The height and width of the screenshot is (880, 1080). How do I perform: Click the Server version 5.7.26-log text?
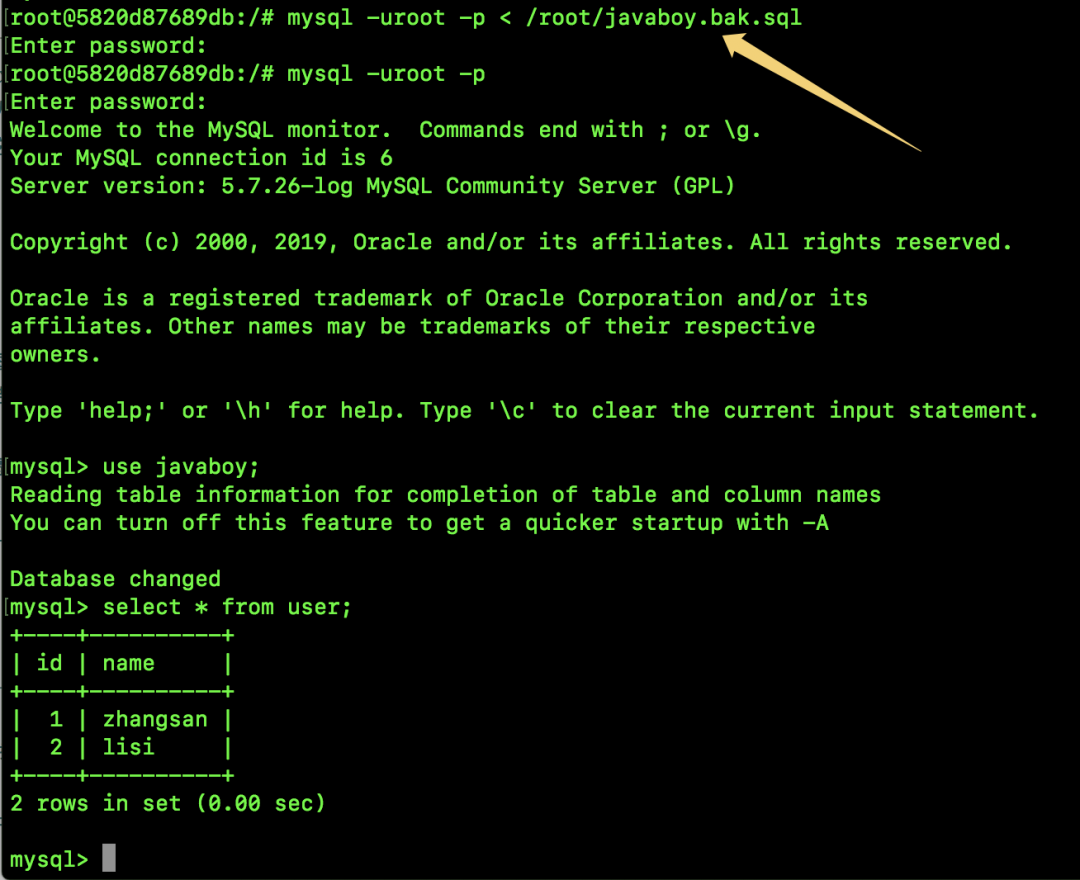tap(373, 186)
